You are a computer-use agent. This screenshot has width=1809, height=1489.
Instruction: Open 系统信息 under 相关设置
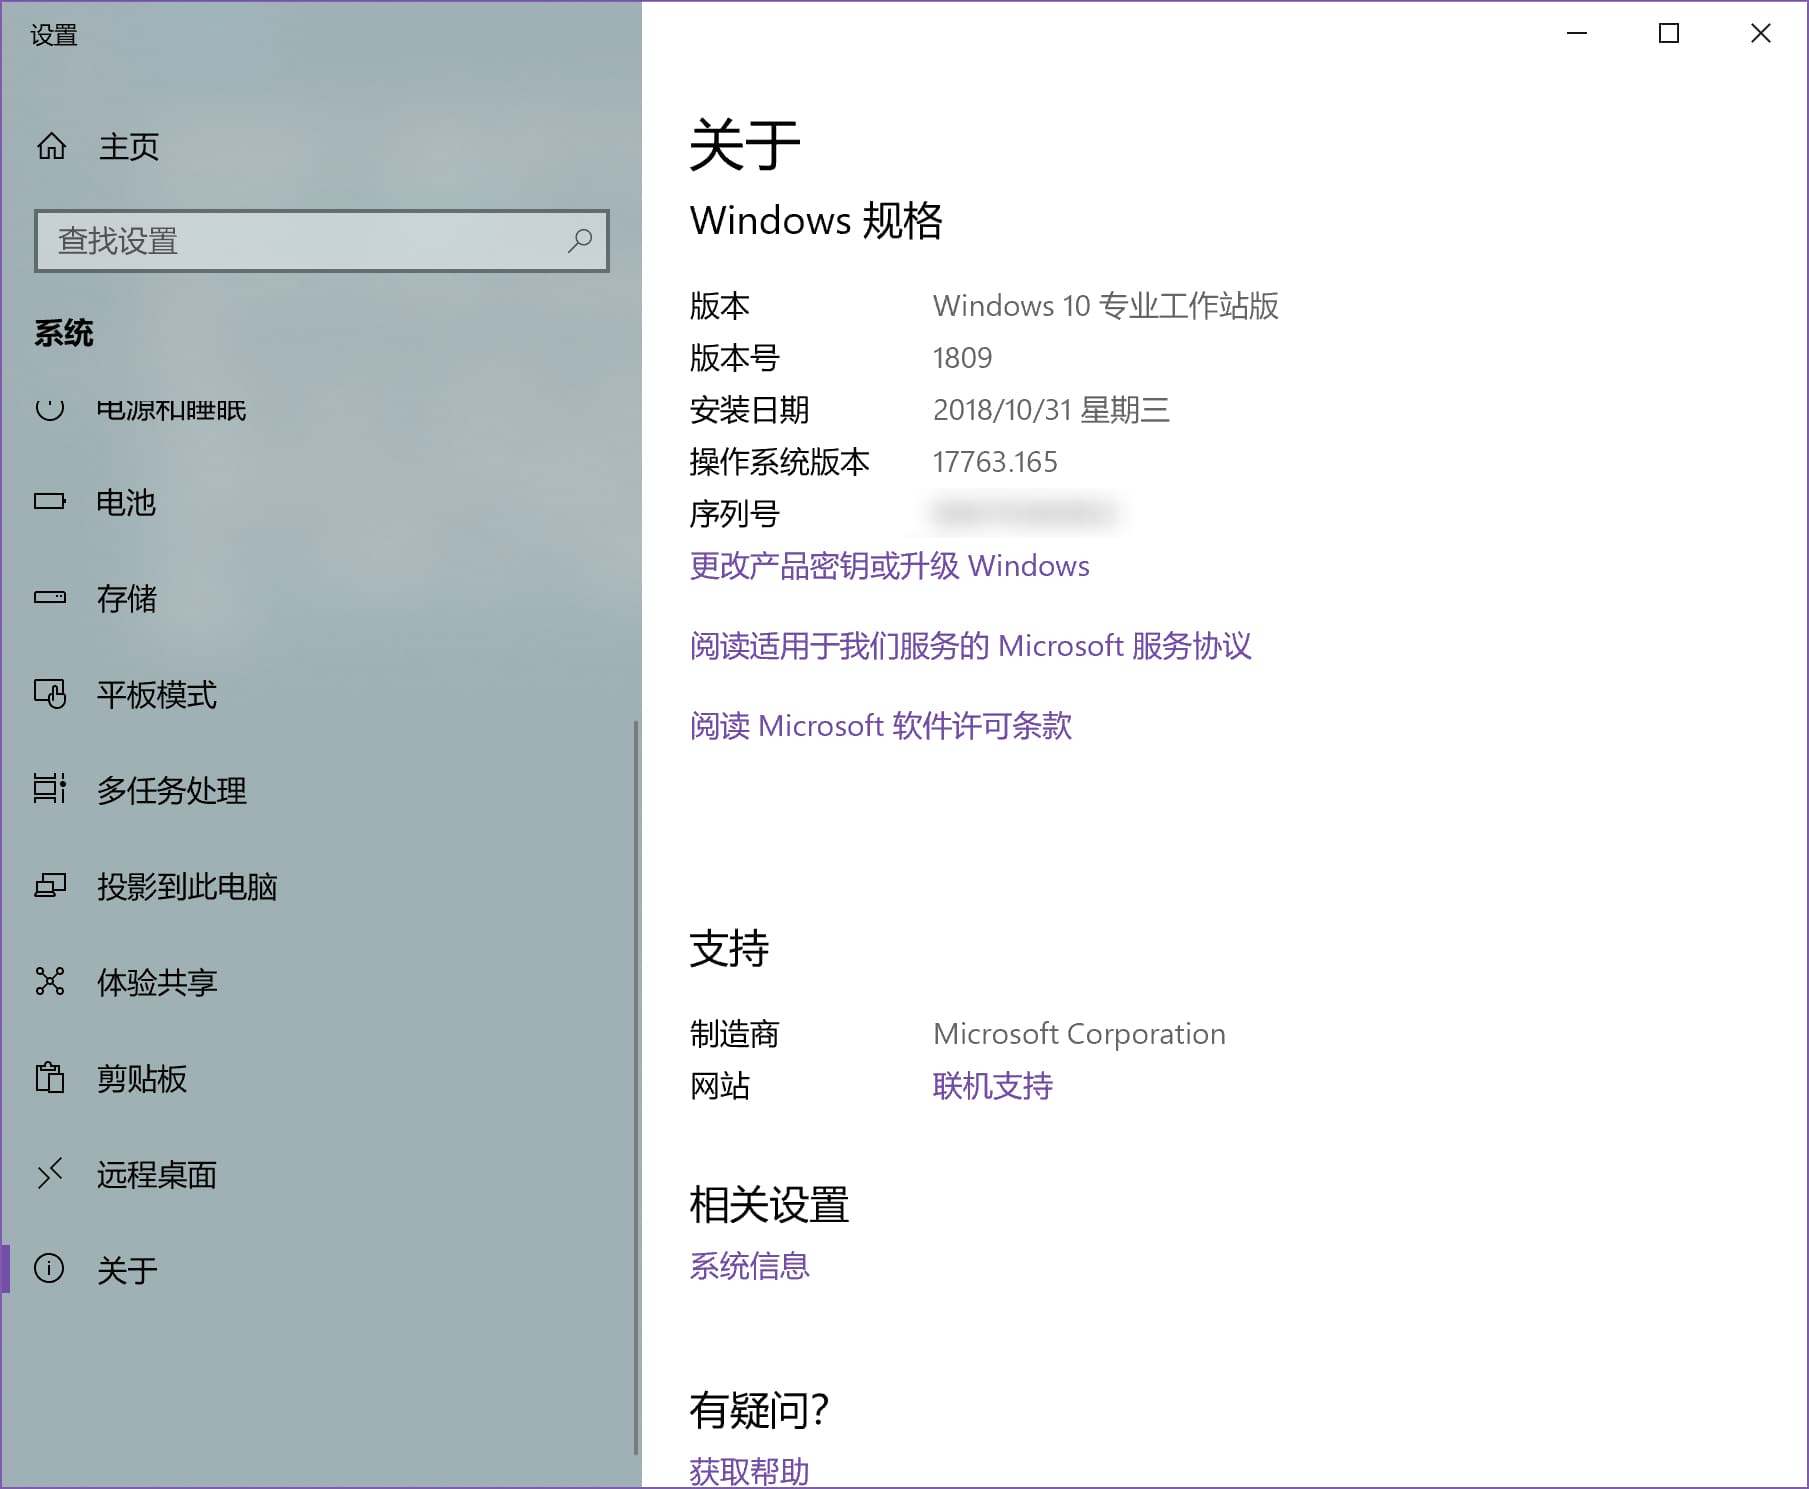tap(748, 1266)
